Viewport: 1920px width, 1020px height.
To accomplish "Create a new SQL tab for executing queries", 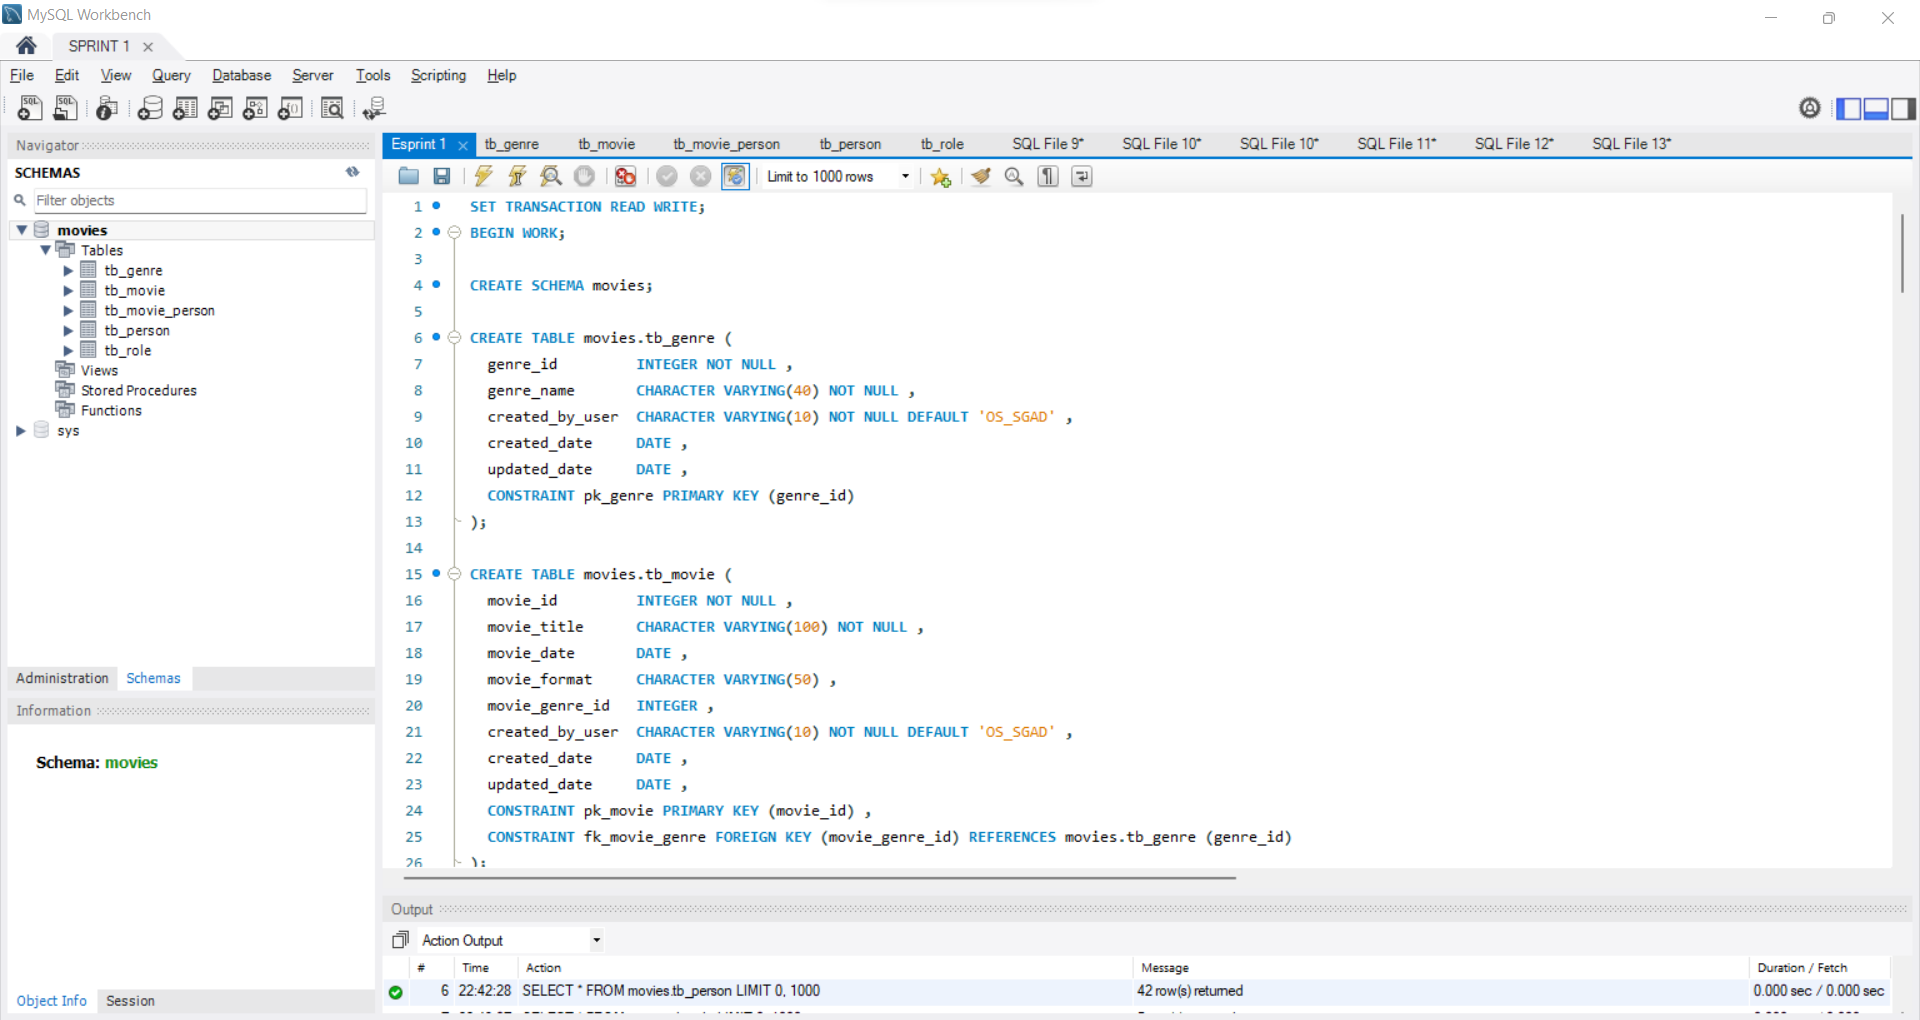I will 29,108.
